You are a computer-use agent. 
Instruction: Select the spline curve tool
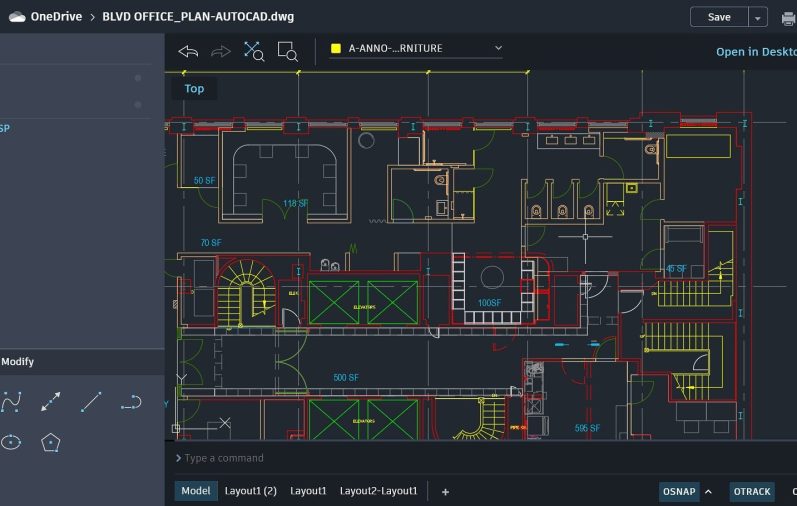[x=11, y=402]
